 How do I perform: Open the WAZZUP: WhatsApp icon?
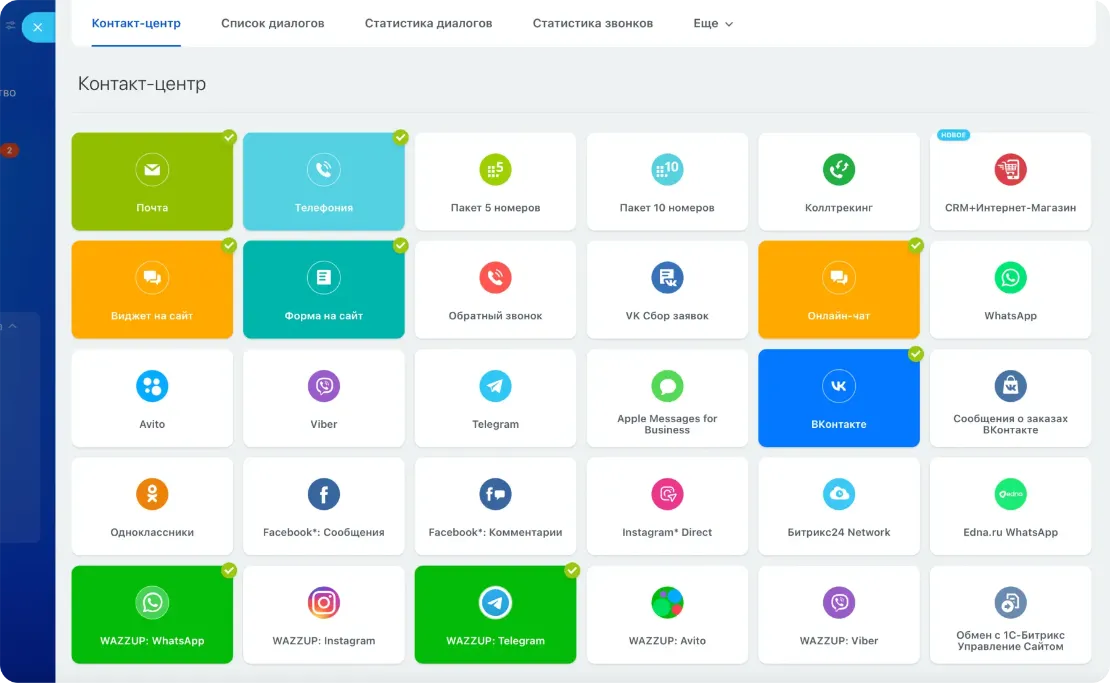coord(152,602)
